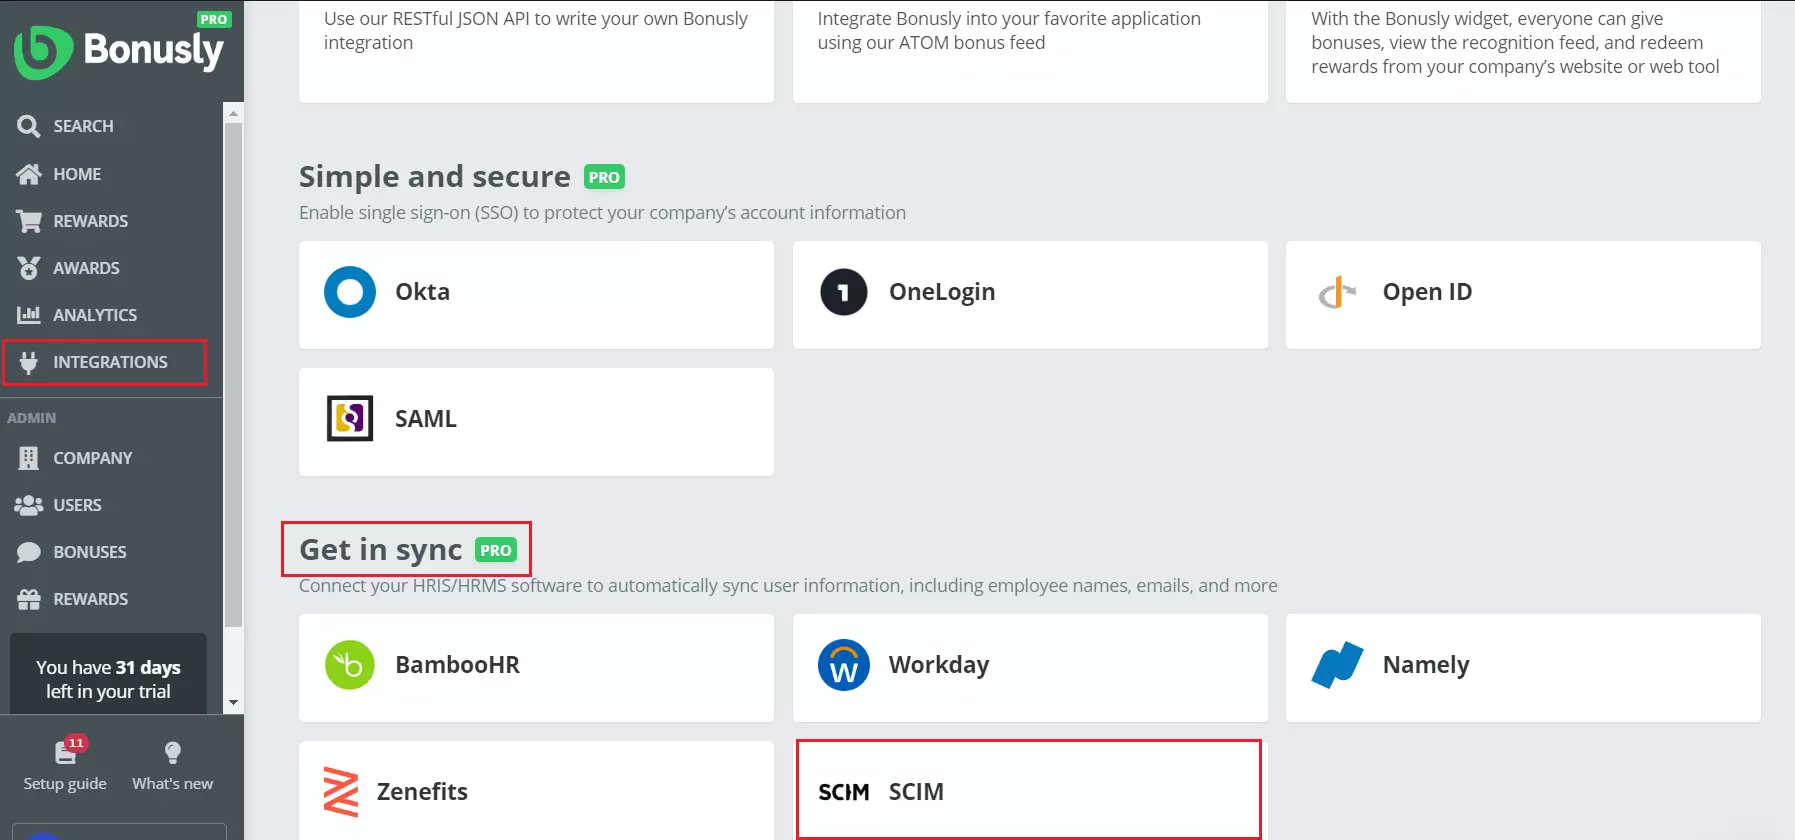Open the Namely integration card
Image resolution: width=1795 pixels, height=840 pixels.
[1523, 668]
